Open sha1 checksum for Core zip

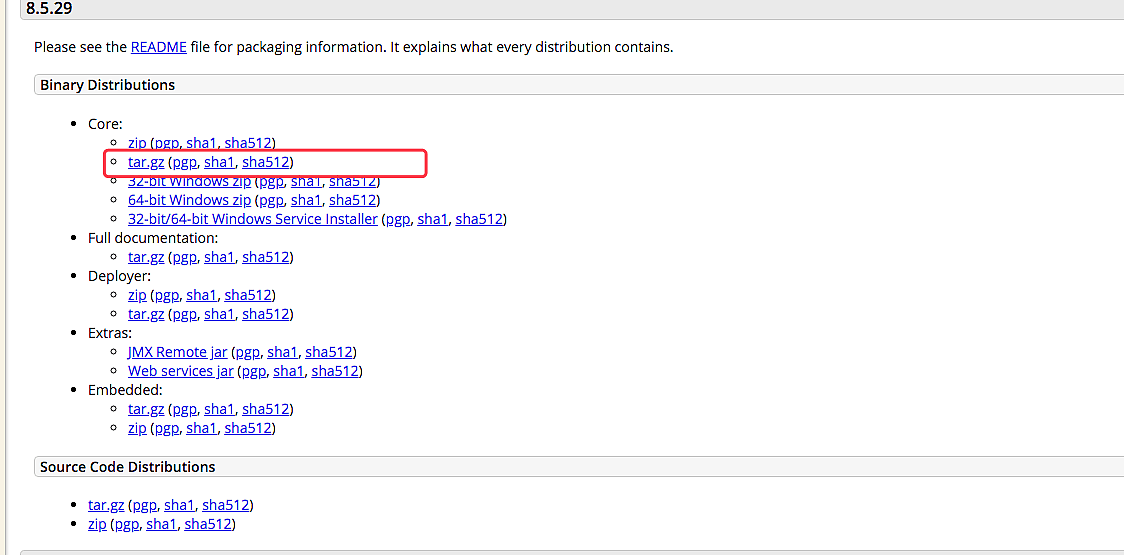click(x=201, y=143)
